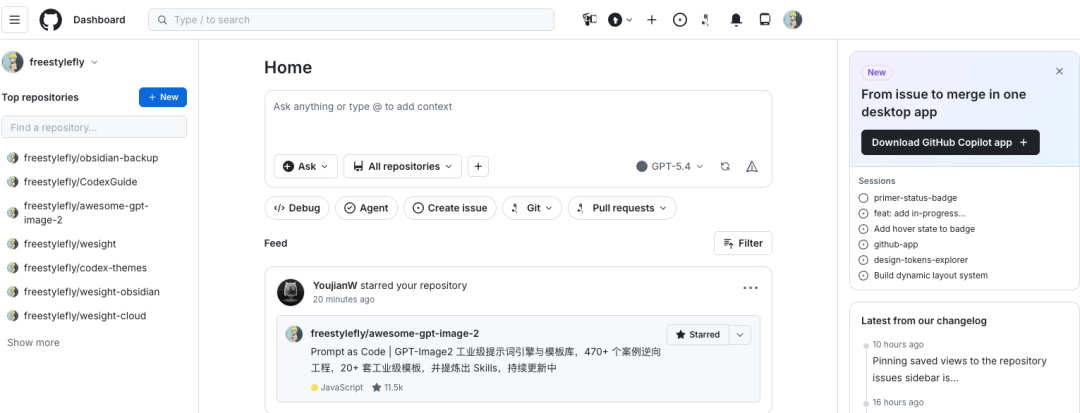Open the All repositories dropdown

[403, 167]
